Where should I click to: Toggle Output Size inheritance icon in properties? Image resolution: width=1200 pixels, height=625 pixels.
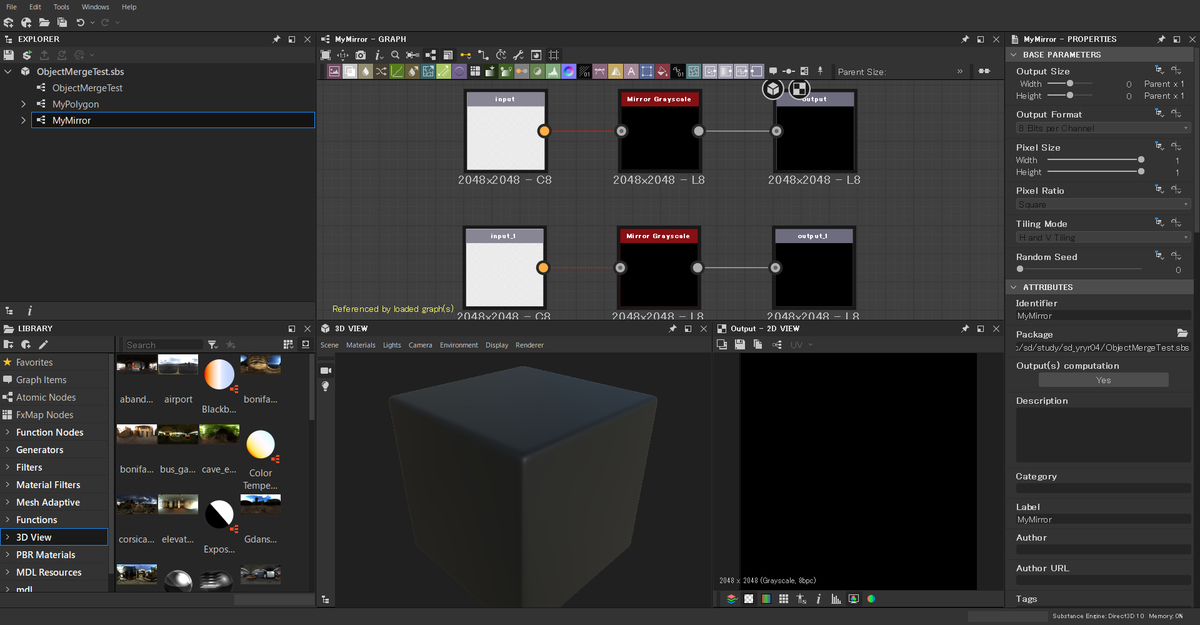(1159, 71)
